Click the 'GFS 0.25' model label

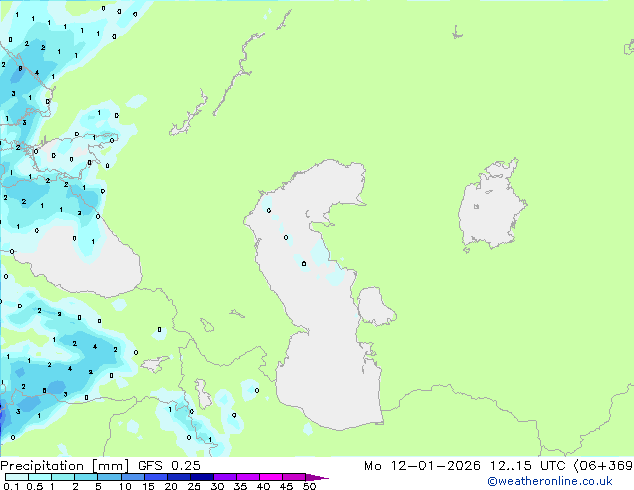pos(169,466)
